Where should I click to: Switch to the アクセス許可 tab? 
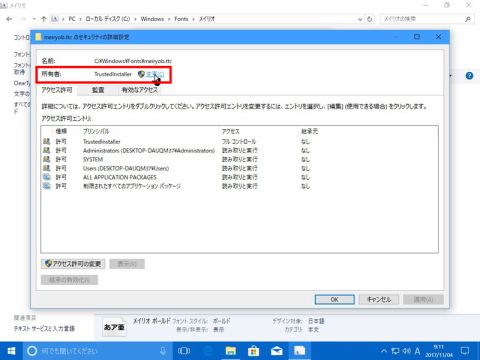[57, 90]
